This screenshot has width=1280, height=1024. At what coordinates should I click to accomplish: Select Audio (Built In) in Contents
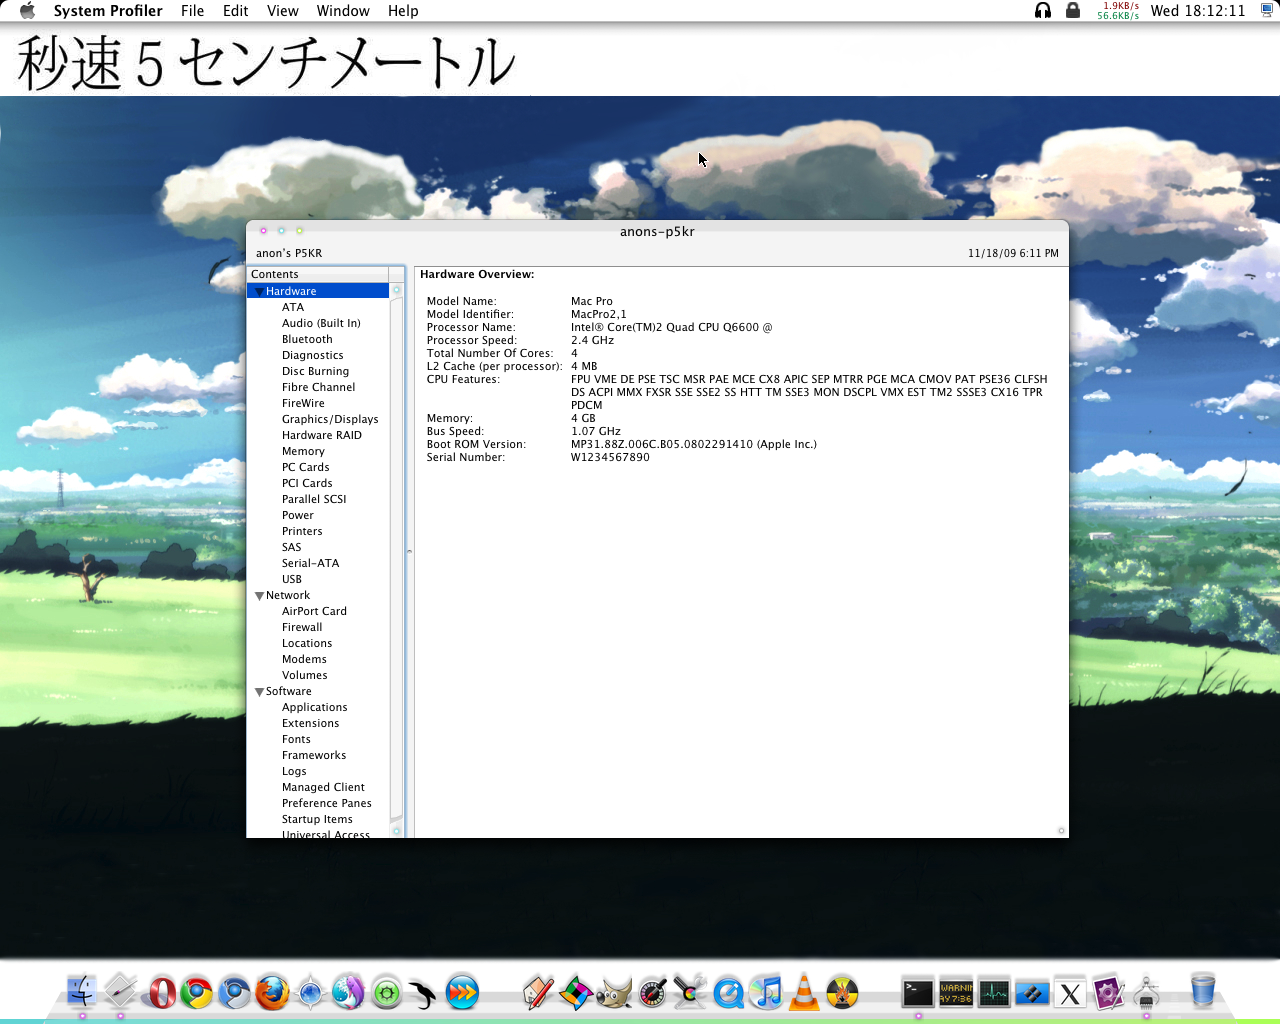[321, 323]
